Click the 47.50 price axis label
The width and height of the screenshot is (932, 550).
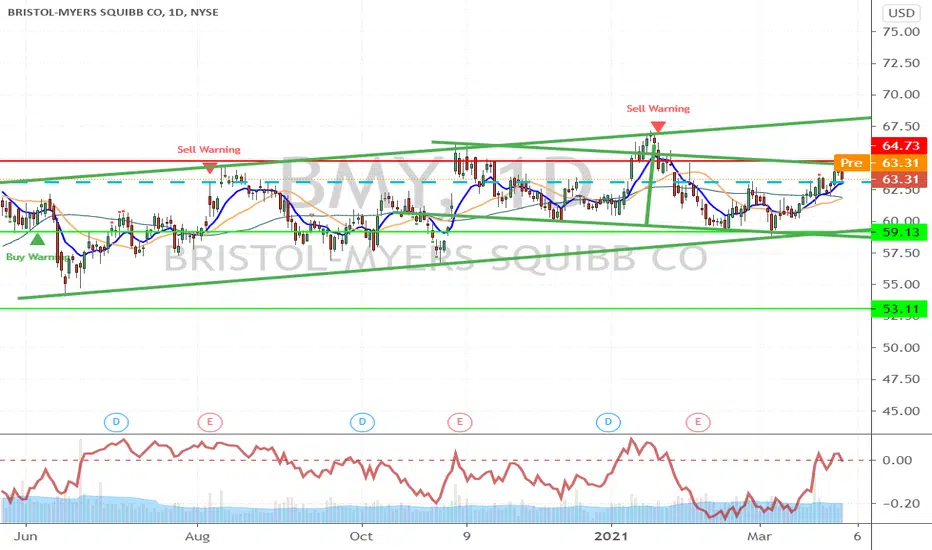point(901,379)
